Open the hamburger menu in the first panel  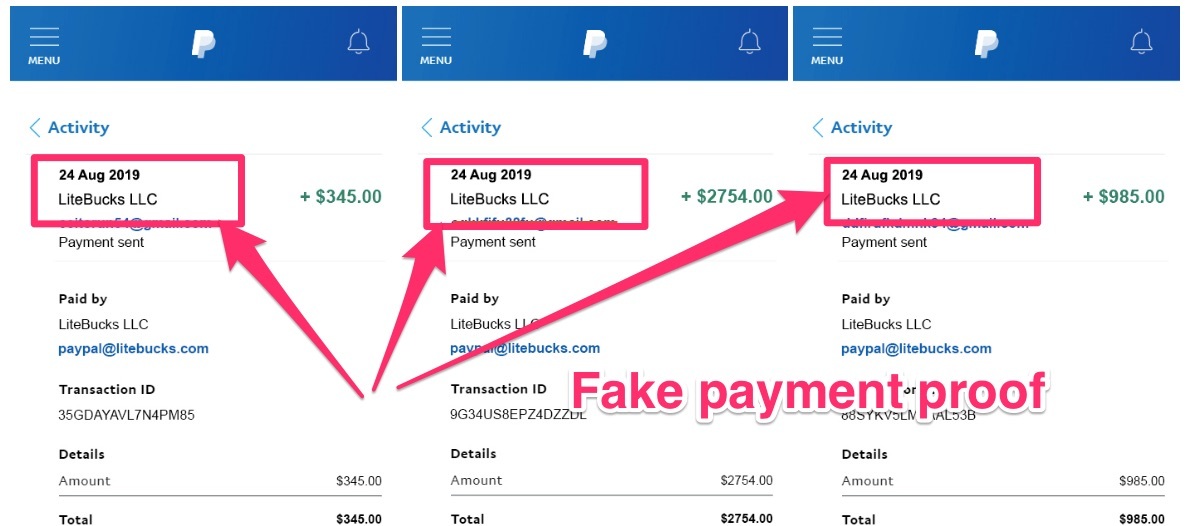tap(44, 45)
